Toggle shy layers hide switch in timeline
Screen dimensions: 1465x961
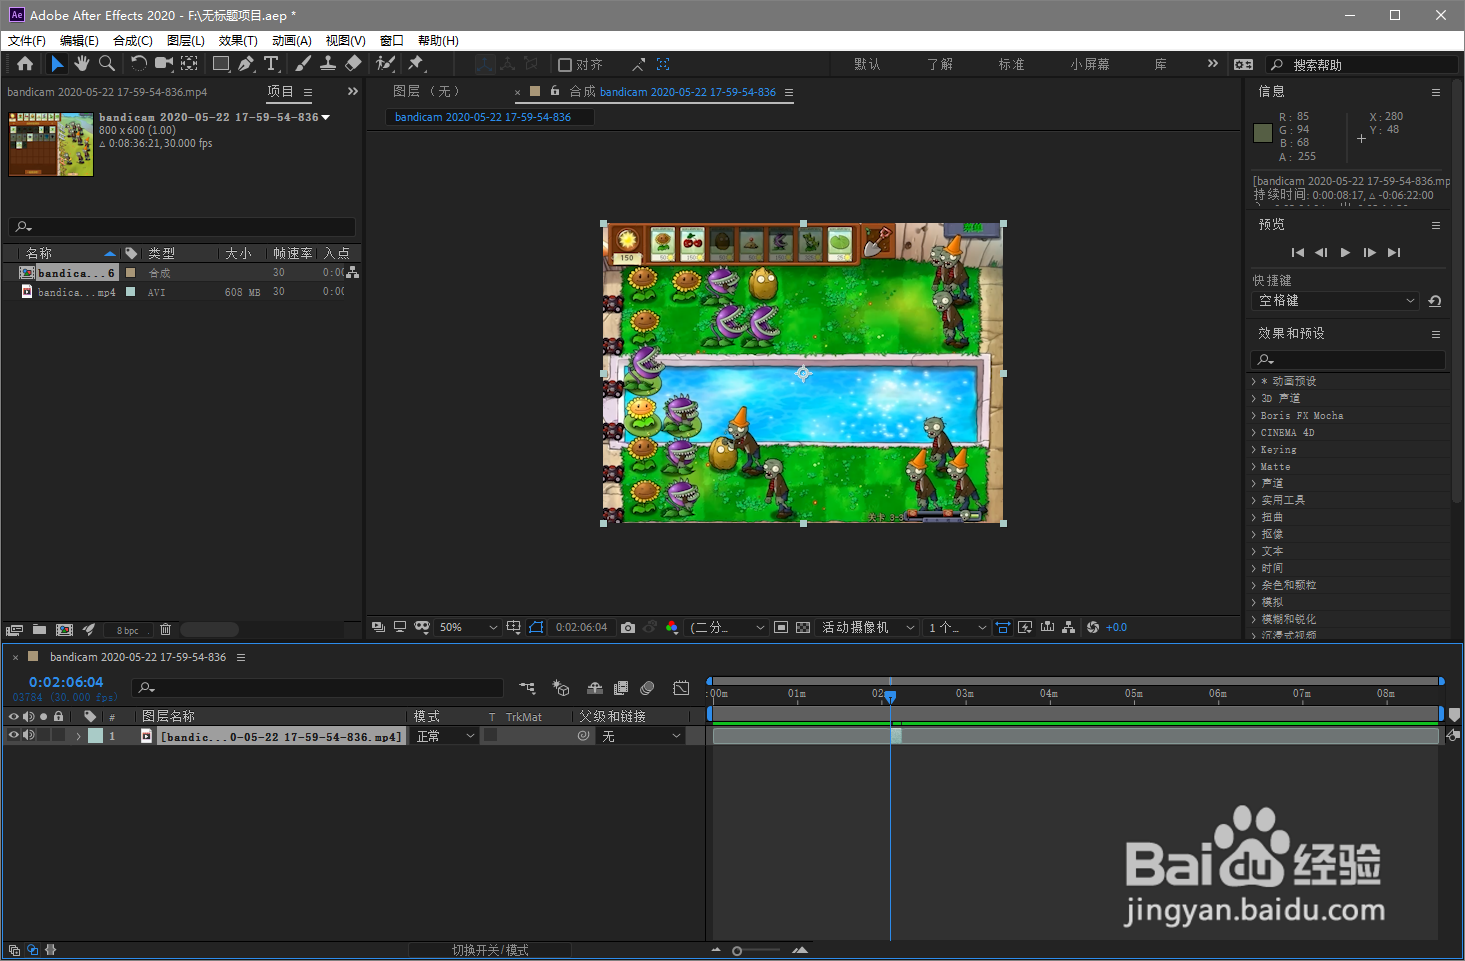[x=595, y=688]
